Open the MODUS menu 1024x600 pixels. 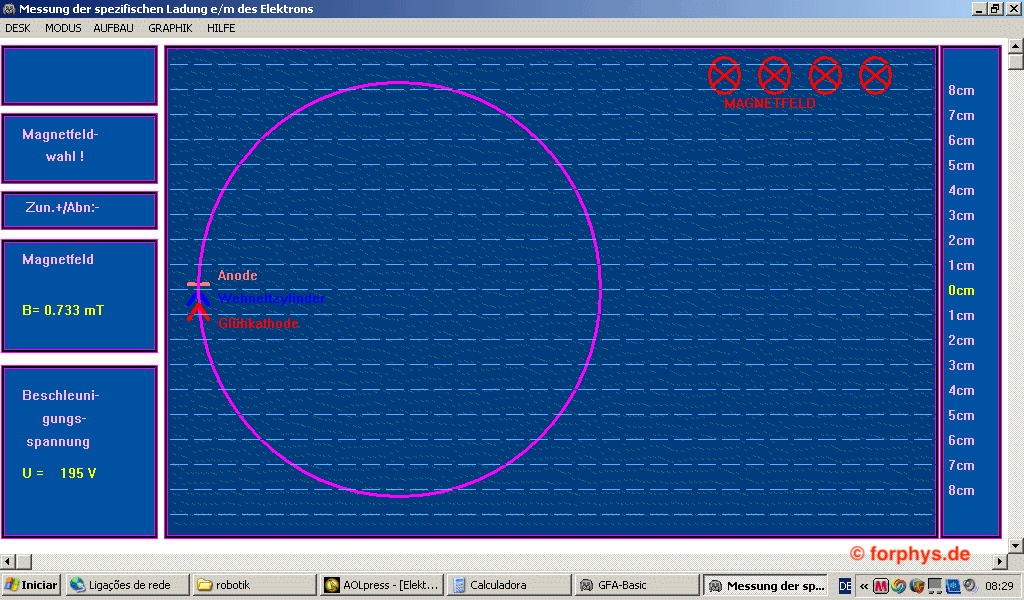pos(63,28)
